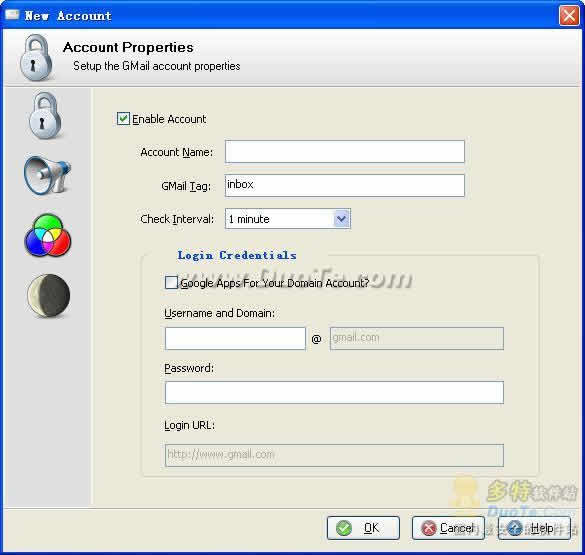Toggle the Enable Account checkbox
585x555 pixels.
[x=123, y=119]
